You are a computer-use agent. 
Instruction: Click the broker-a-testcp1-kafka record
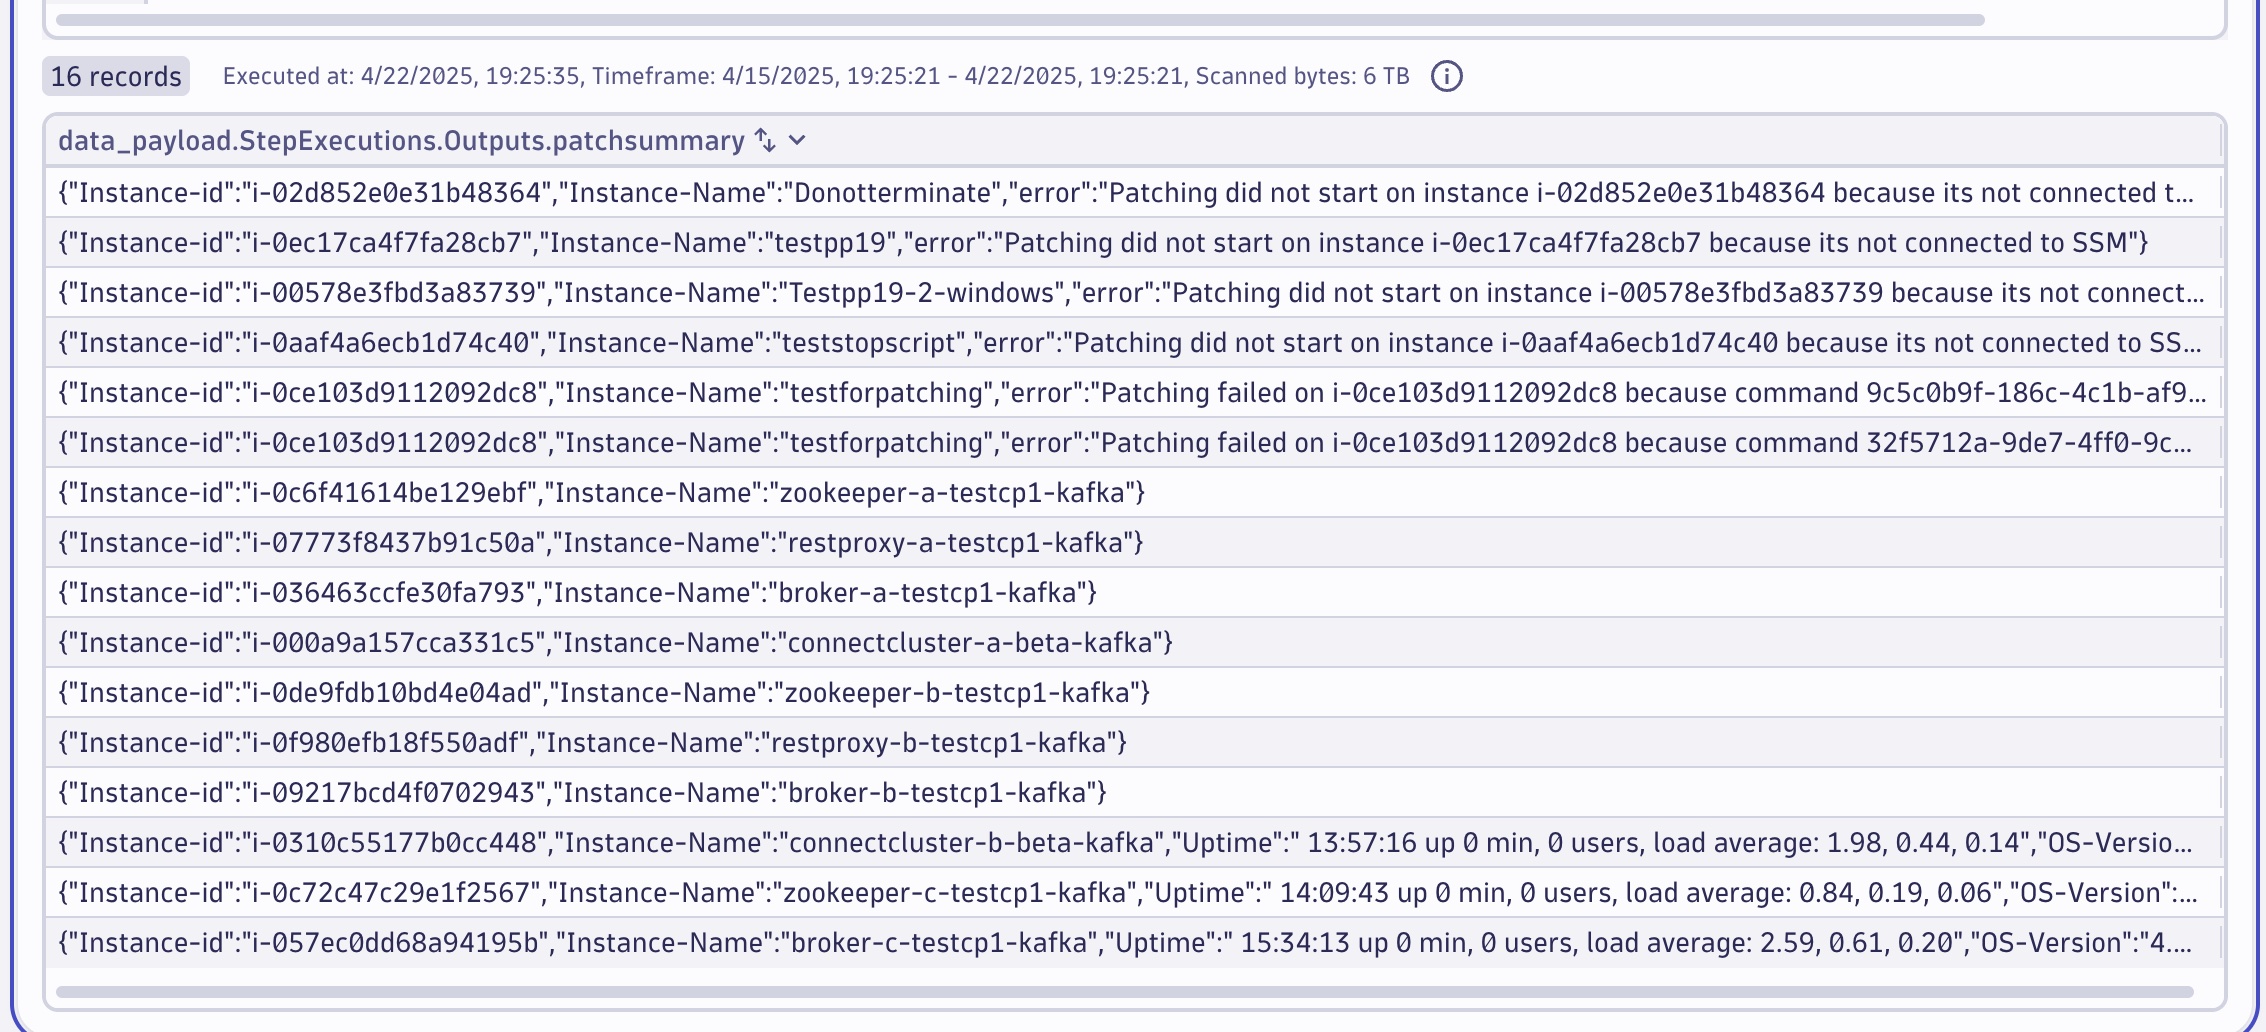point(577,593)
